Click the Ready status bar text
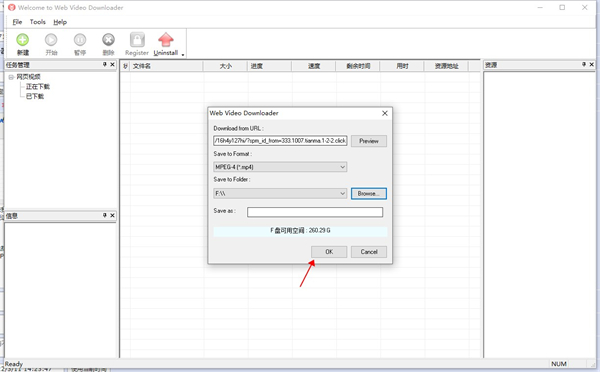The height and width of the screenshot is (372, 600). click(14, 364)
